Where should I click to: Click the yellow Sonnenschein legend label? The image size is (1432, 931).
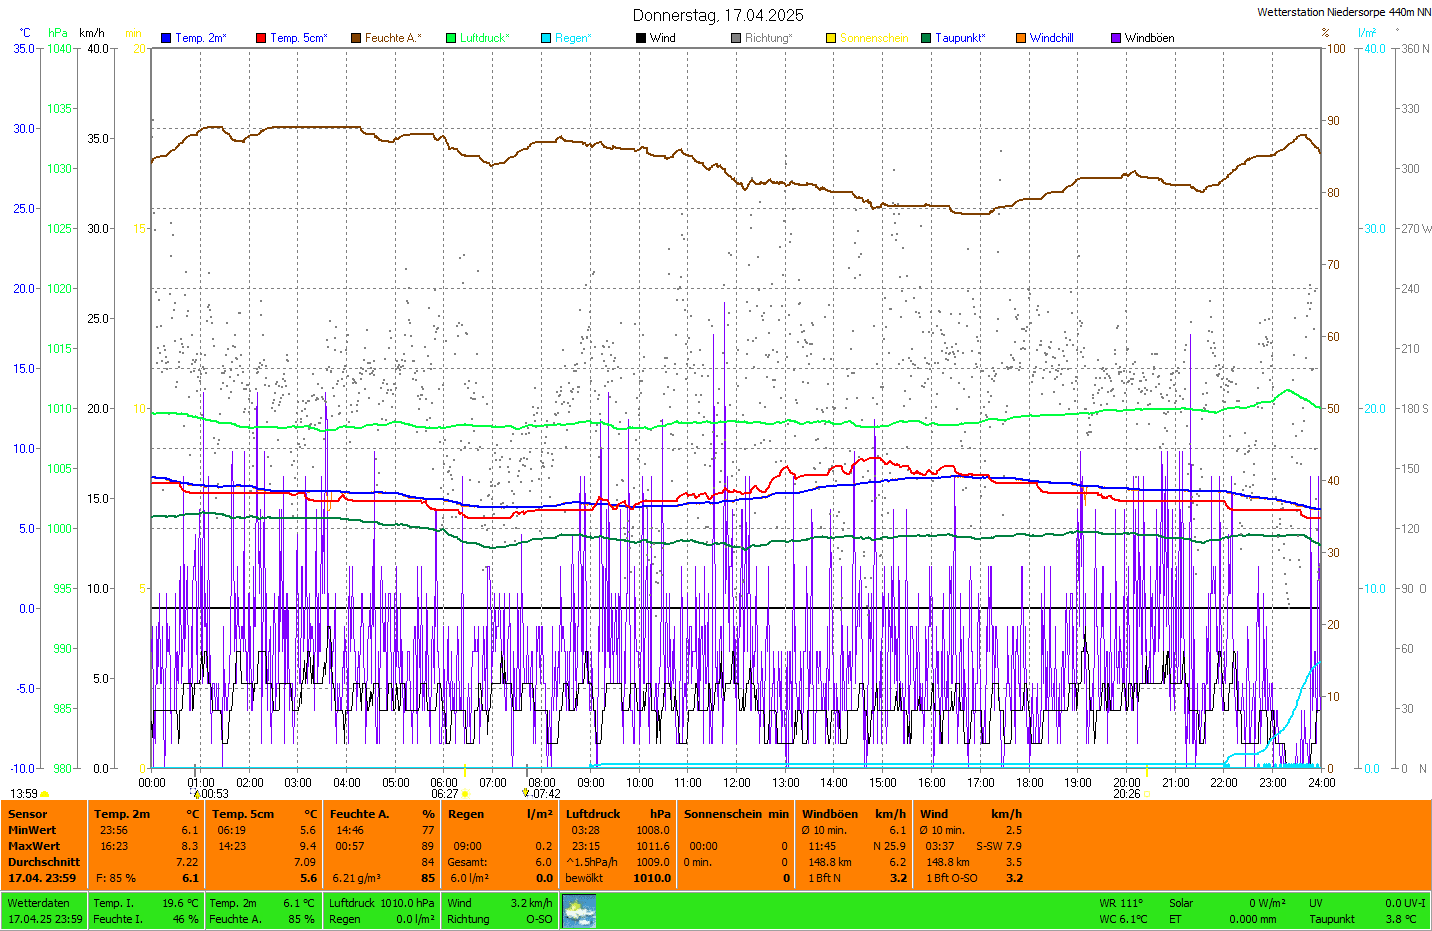coord(873,38)
